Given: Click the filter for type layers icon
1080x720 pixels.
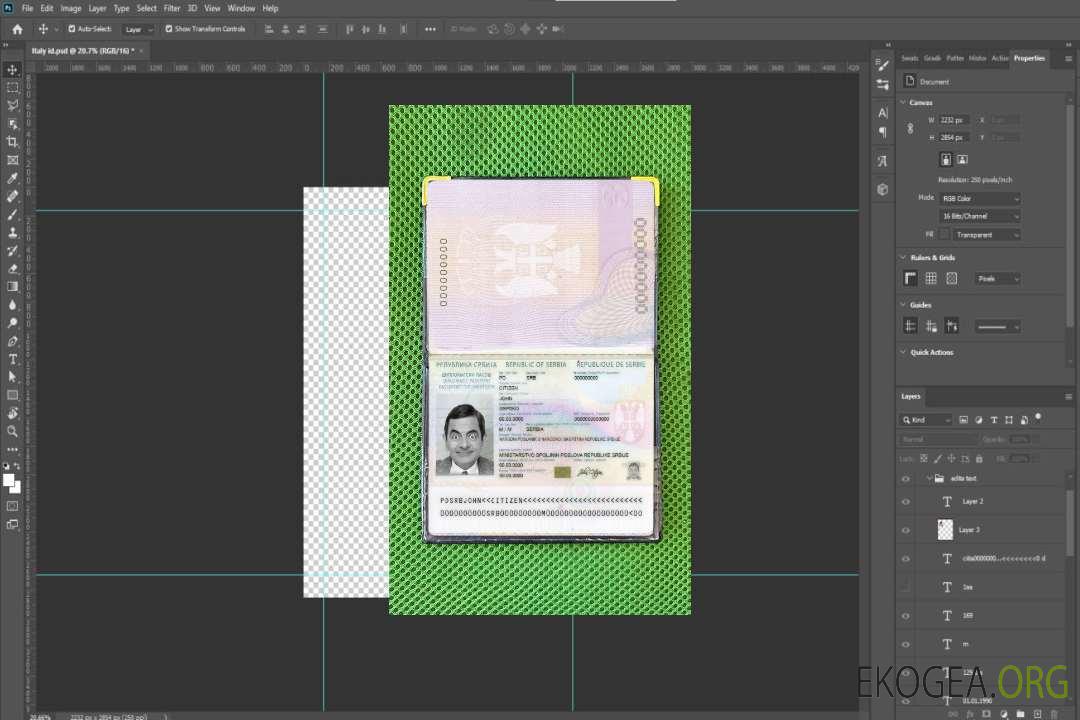Looking at the screenshot, I should [994, 420].
